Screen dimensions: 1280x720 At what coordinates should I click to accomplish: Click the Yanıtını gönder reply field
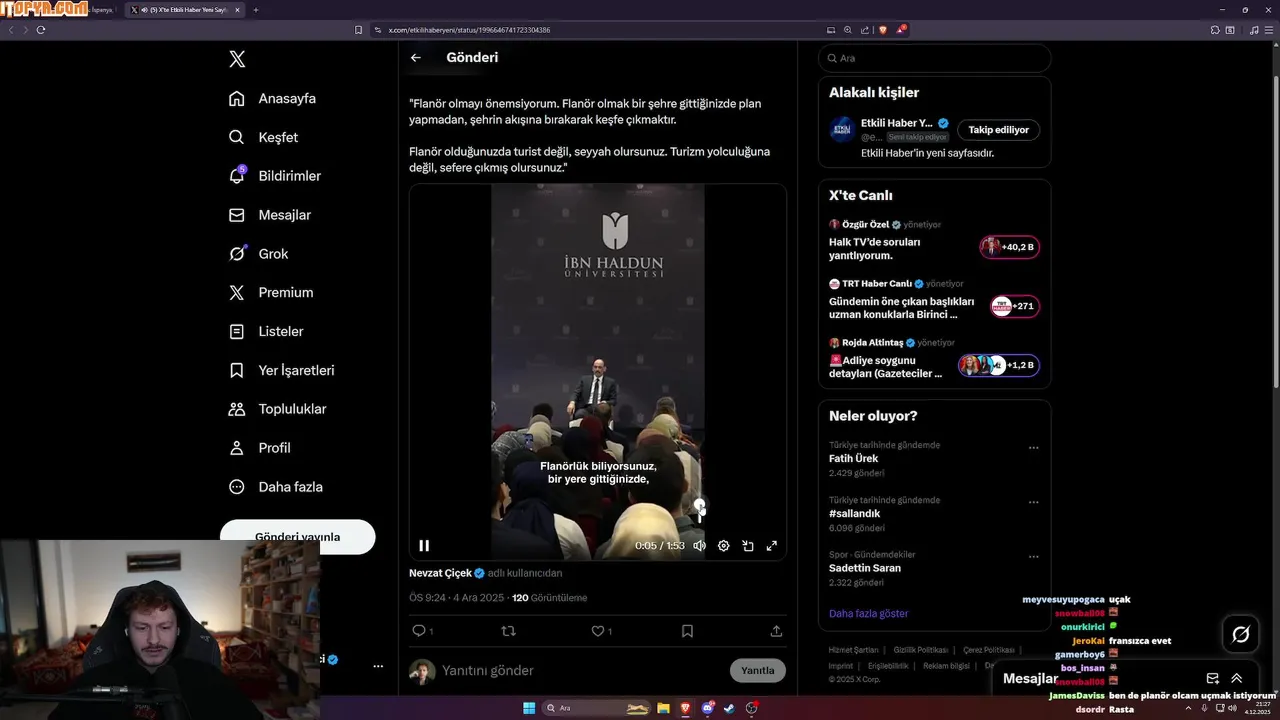coord(580,670)
